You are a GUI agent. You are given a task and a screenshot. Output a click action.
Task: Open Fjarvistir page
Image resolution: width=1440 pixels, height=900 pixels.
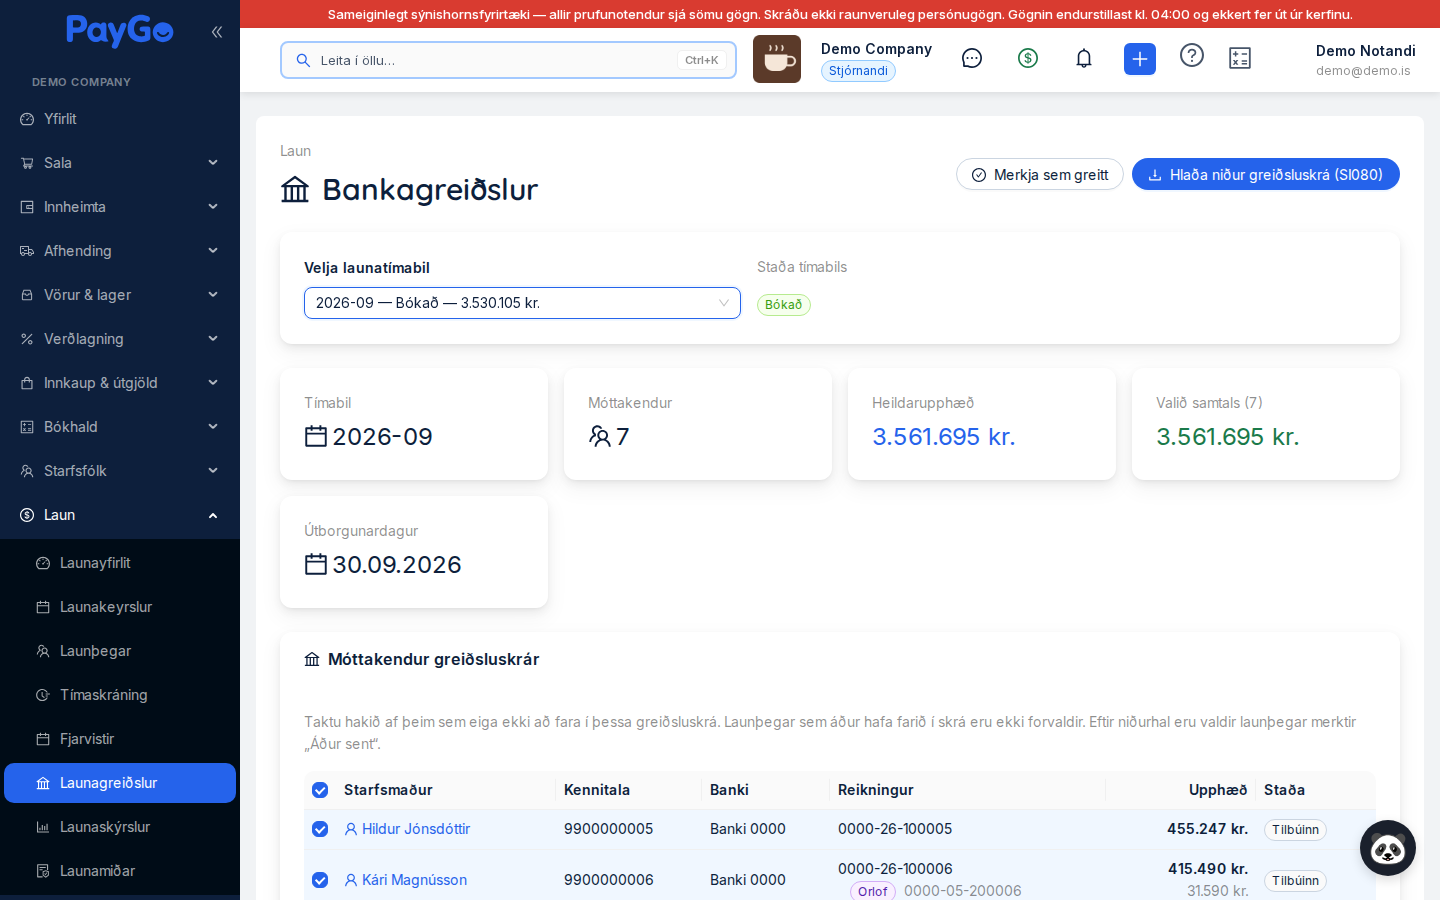tap(120, 739)
